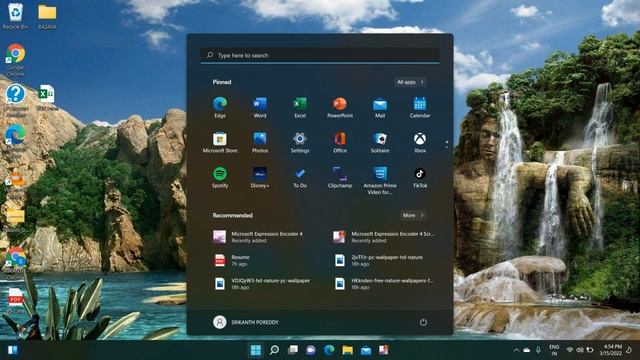This screenshot has height=360, width=640.
Task: Select the VLC desktop shortcut
Action: coord(16,184)
